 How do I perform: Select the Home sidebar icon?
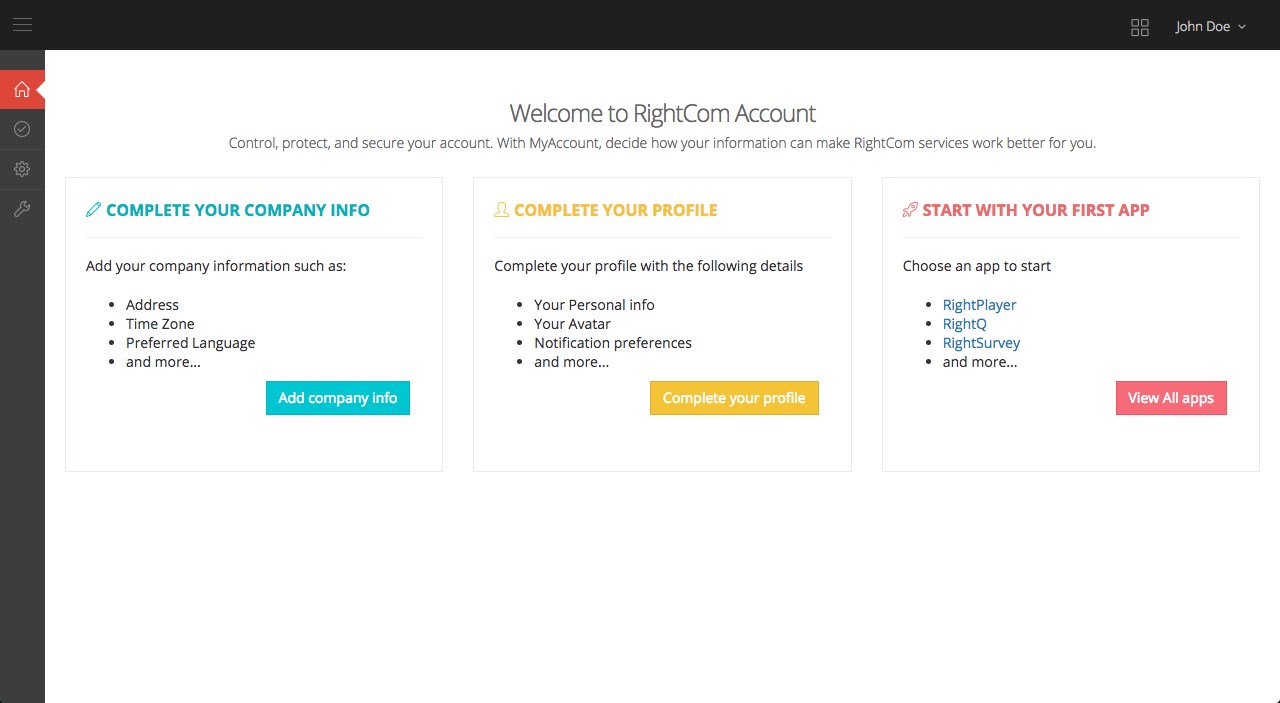point(22,90)
